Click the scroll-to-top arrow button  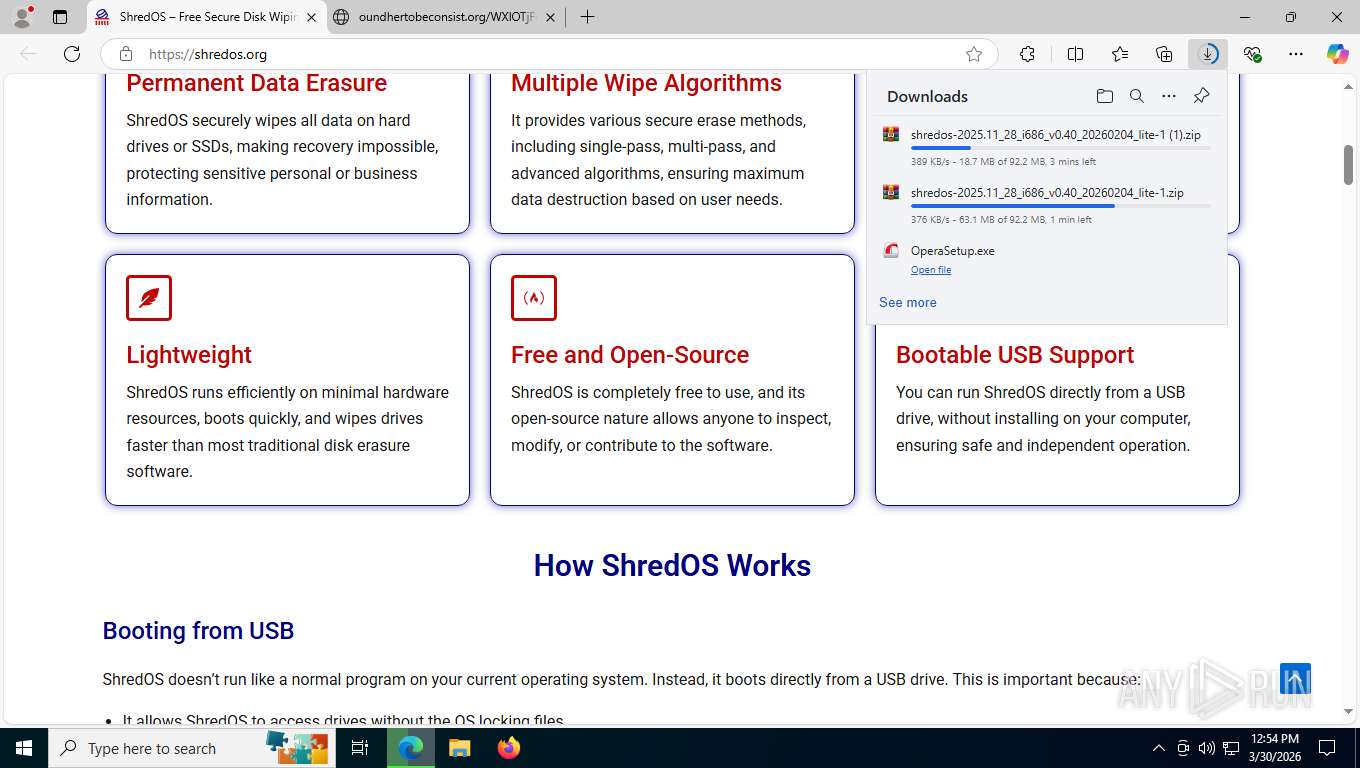coord(1295,679)
